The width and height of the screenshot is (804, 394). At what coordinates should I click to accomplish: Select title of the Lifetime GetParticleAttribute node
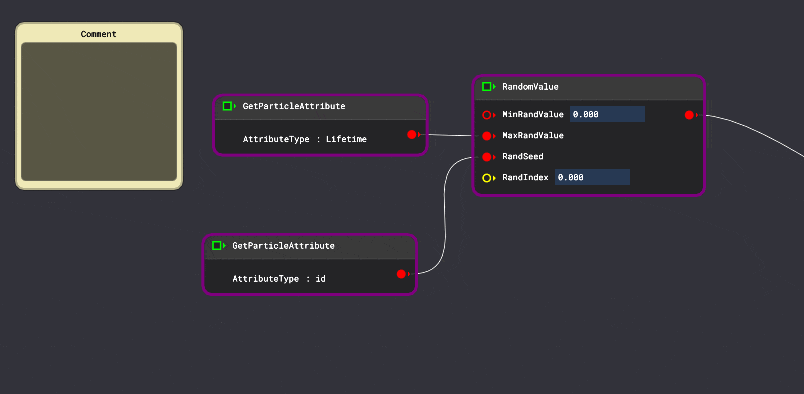294,106
